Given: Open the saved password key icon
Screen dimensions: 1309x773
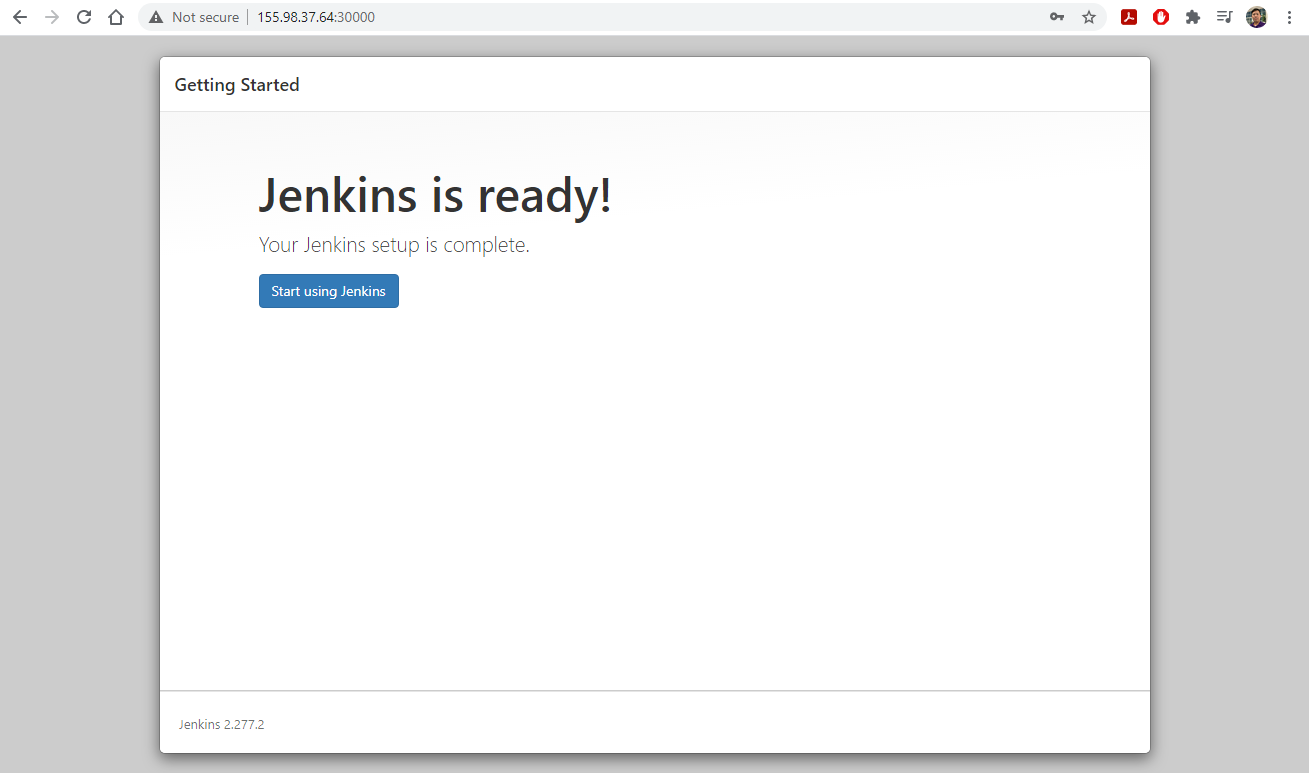Looking at the screenshot, I should click(x=1057, y=17).
